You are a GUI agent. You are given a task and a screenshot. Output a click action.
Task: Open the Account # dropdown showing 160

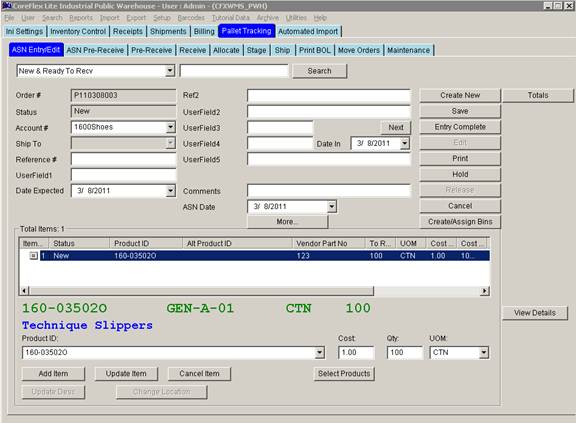coord(170,127)
